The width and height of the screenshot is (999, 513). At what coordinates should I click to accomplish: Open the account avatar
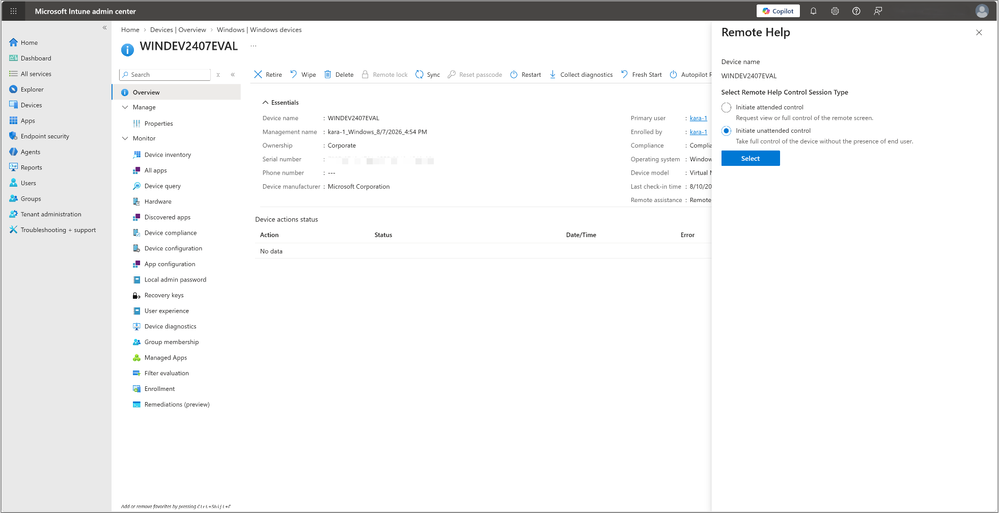pyautogui.click(x=982, y=11)
